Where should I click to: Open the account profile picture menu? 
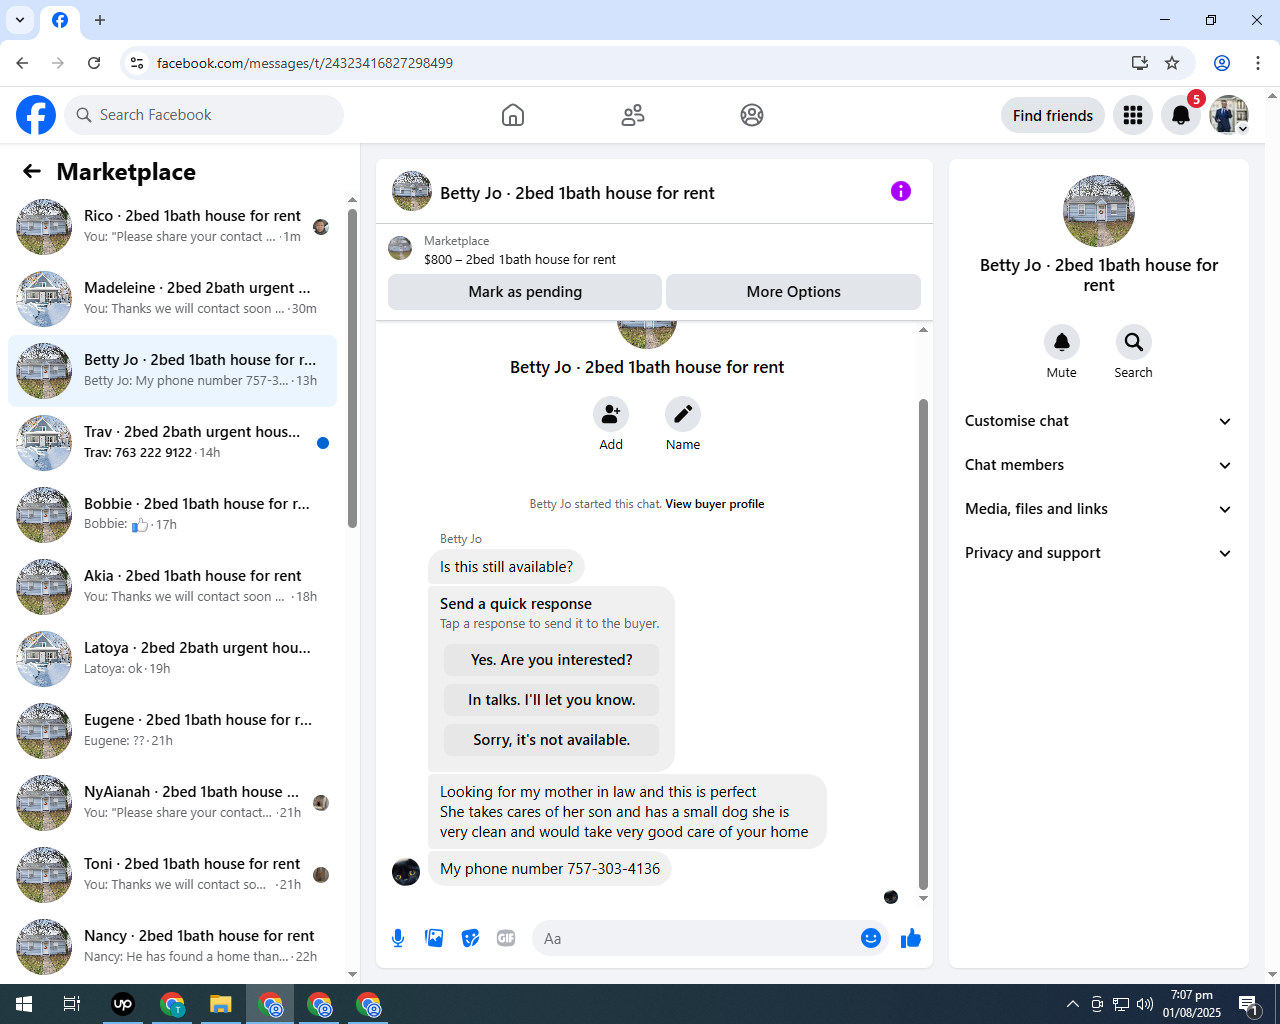click(1229, 115)
